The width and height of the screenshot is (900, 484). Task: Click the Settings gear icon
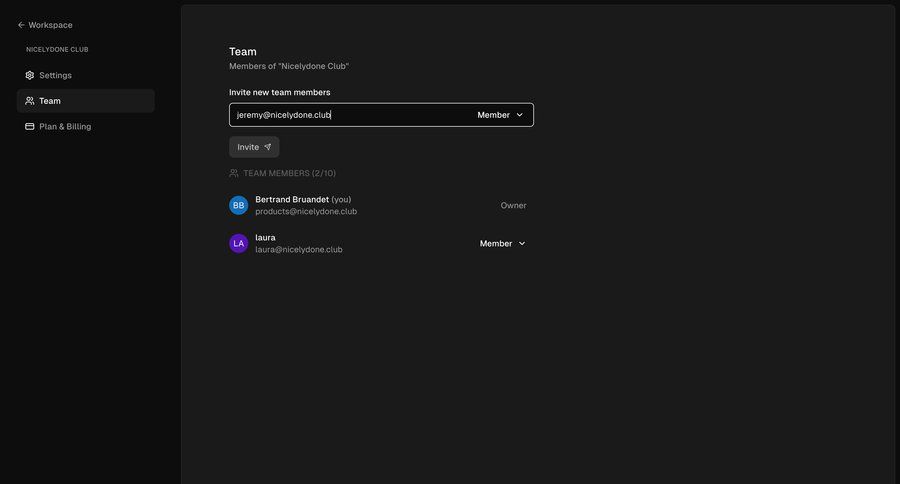(30, 75)
